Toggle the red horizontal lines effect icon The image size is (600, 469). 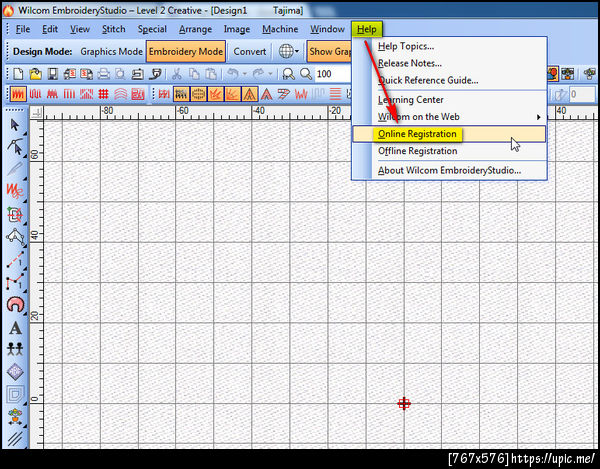click(335, 94)
